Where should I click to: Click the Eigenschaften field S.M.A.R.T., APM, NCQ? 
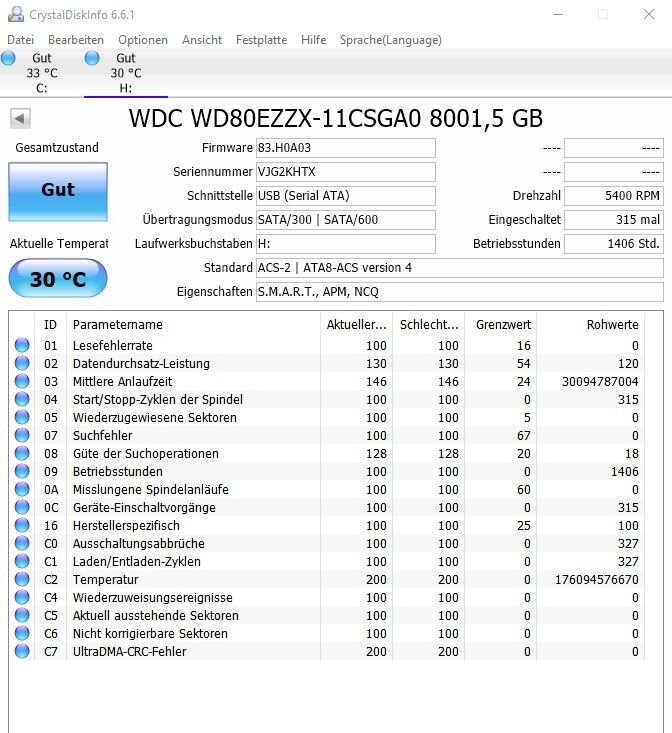coord(460,292)
